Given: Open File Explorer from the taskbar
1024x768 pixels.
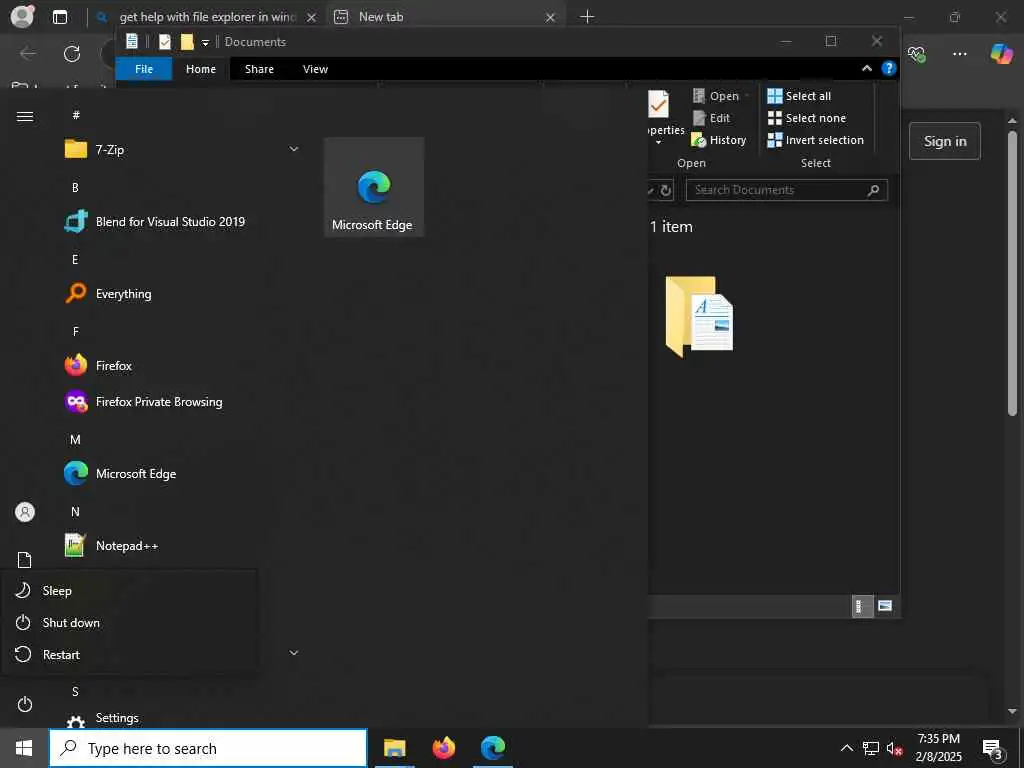Looking at the screenshot, I should [394, 748].
